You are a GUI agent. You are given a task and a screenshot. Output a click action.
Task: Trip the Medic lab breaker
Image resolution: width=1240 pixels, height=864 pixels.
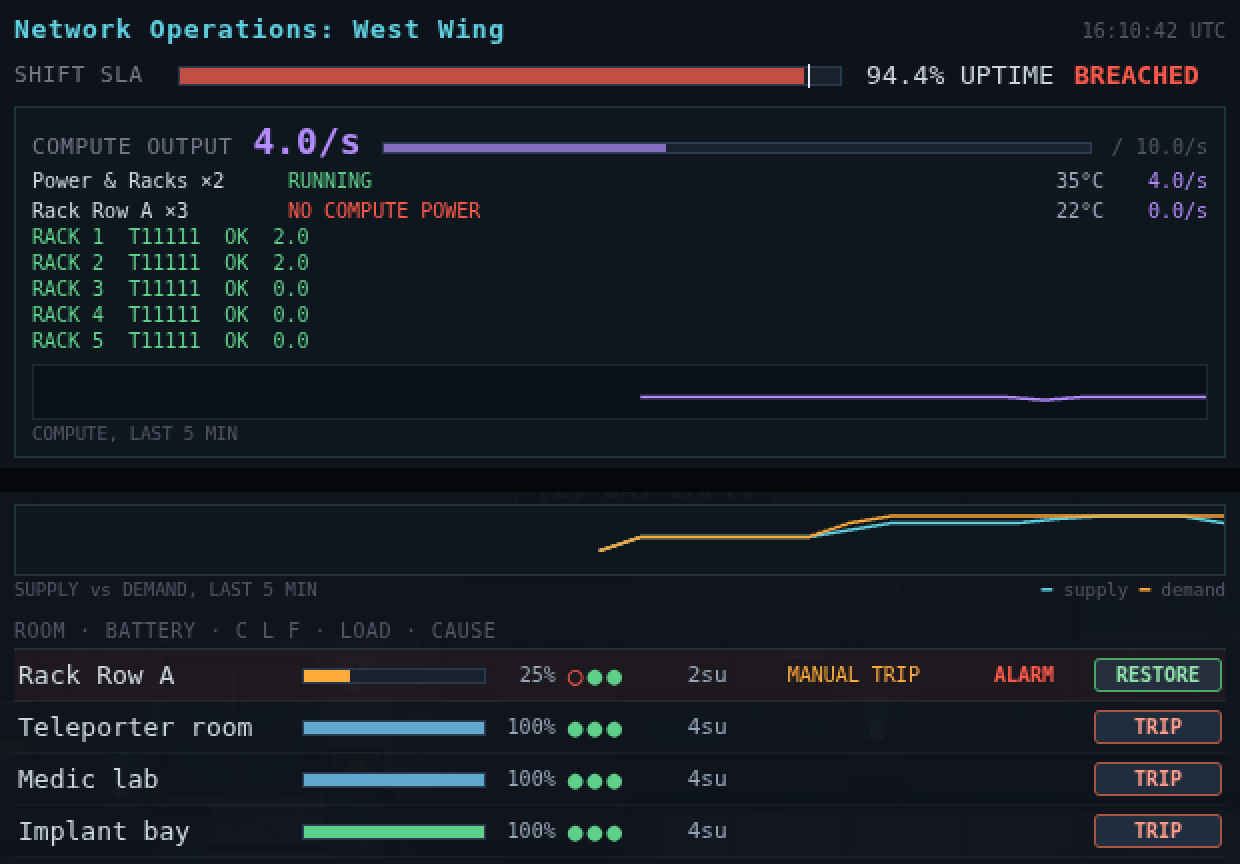pos(1158,779)
